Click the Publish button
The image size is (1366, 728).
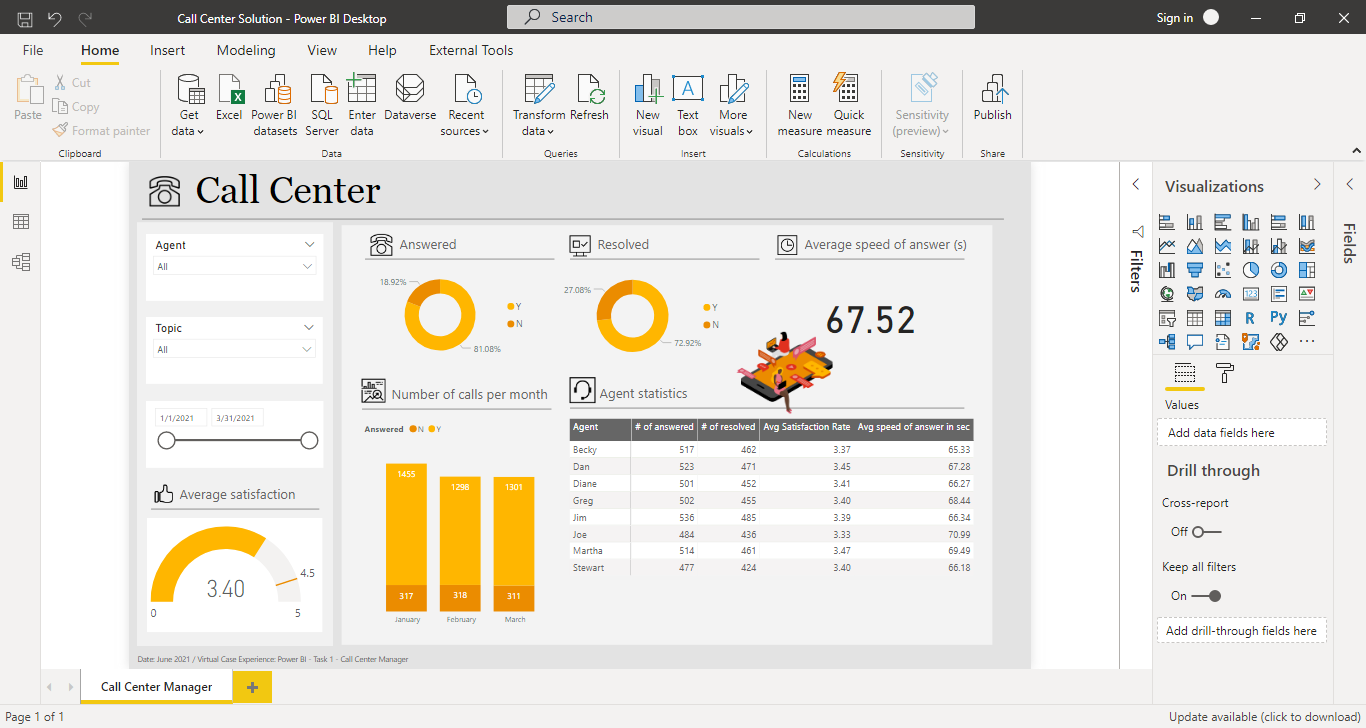tap(993, 98)
